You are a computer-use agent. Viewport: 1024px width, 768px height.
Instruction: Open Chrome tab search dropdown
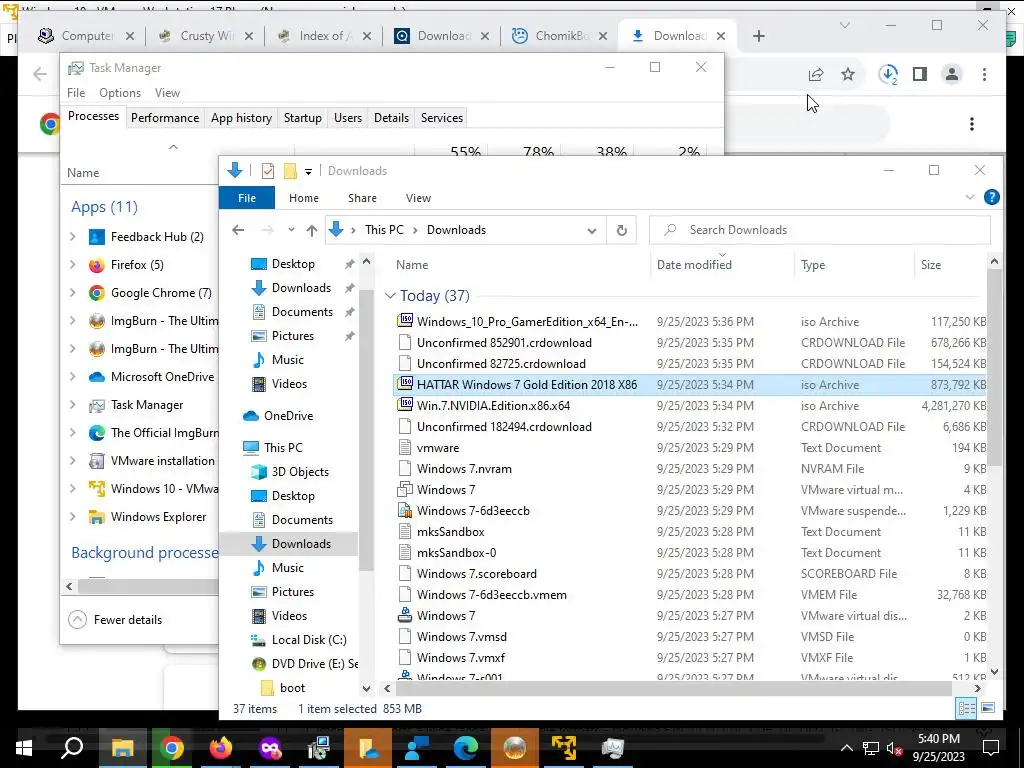click(x=844, y=25)
